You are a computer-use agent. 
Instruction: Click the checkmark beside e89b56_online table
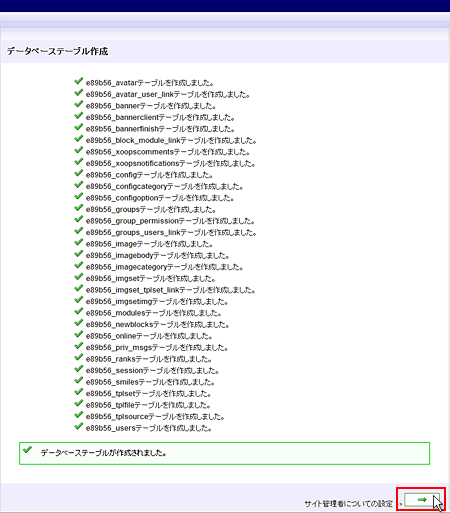pyautogui.click(x=79, y=334)
